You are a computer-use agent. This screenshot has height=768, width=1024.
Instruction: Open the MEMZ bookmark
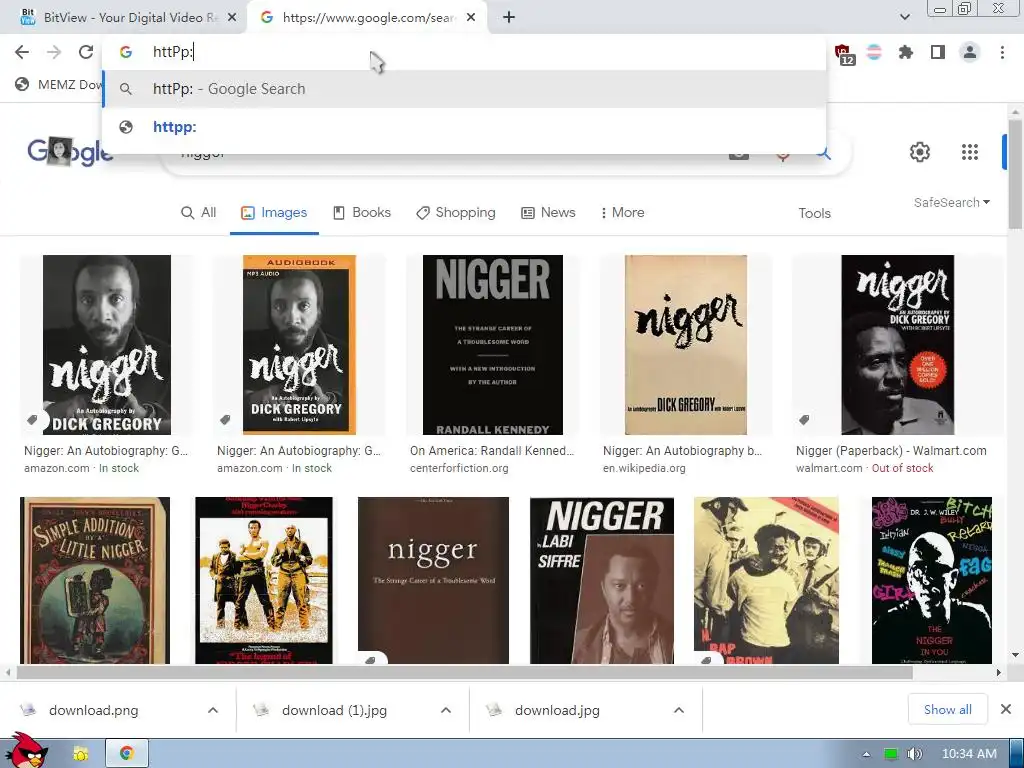pyautogui.click(x=59, y=84)
